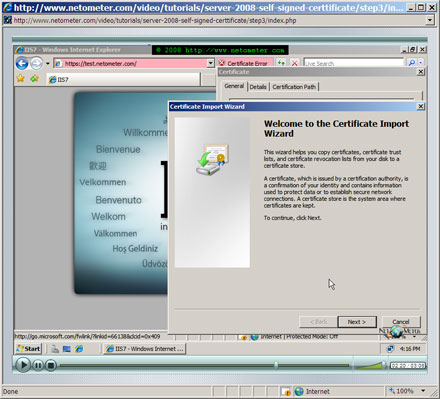Click the Welkom text on IIS7 page

[x=109, y=217]
